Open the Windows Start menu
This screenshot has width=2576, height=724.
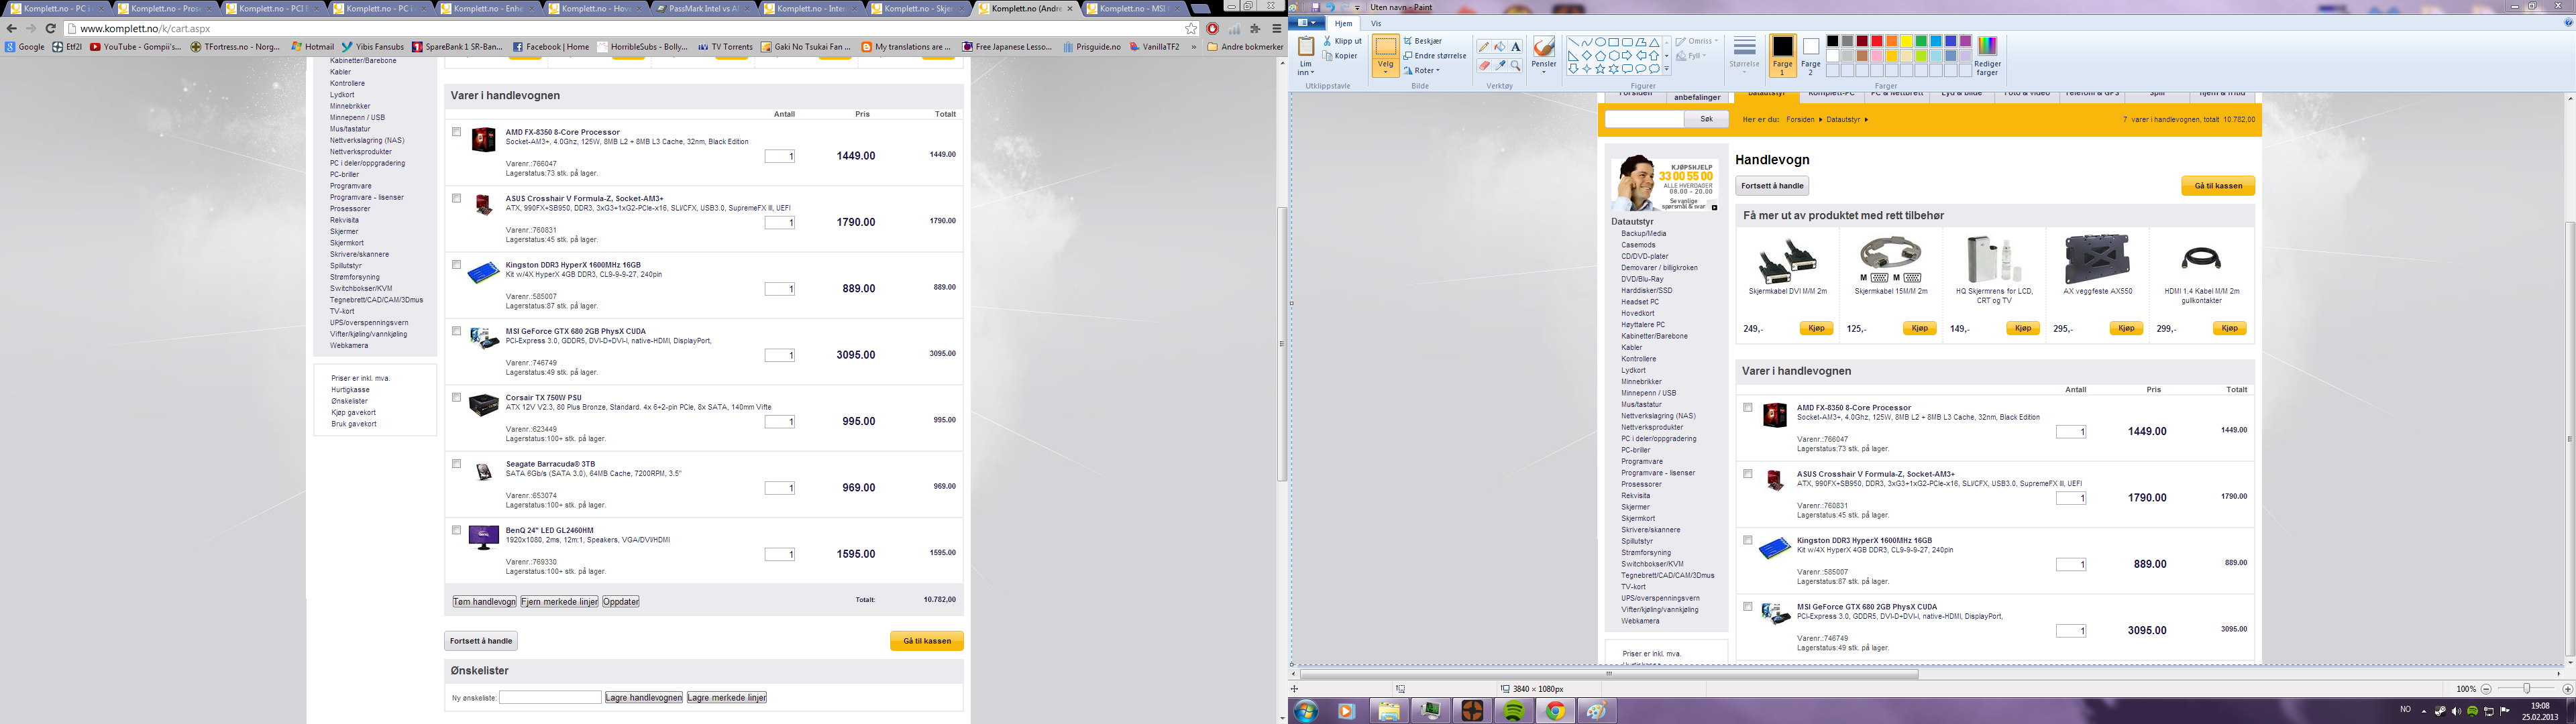coord(1305,711)
